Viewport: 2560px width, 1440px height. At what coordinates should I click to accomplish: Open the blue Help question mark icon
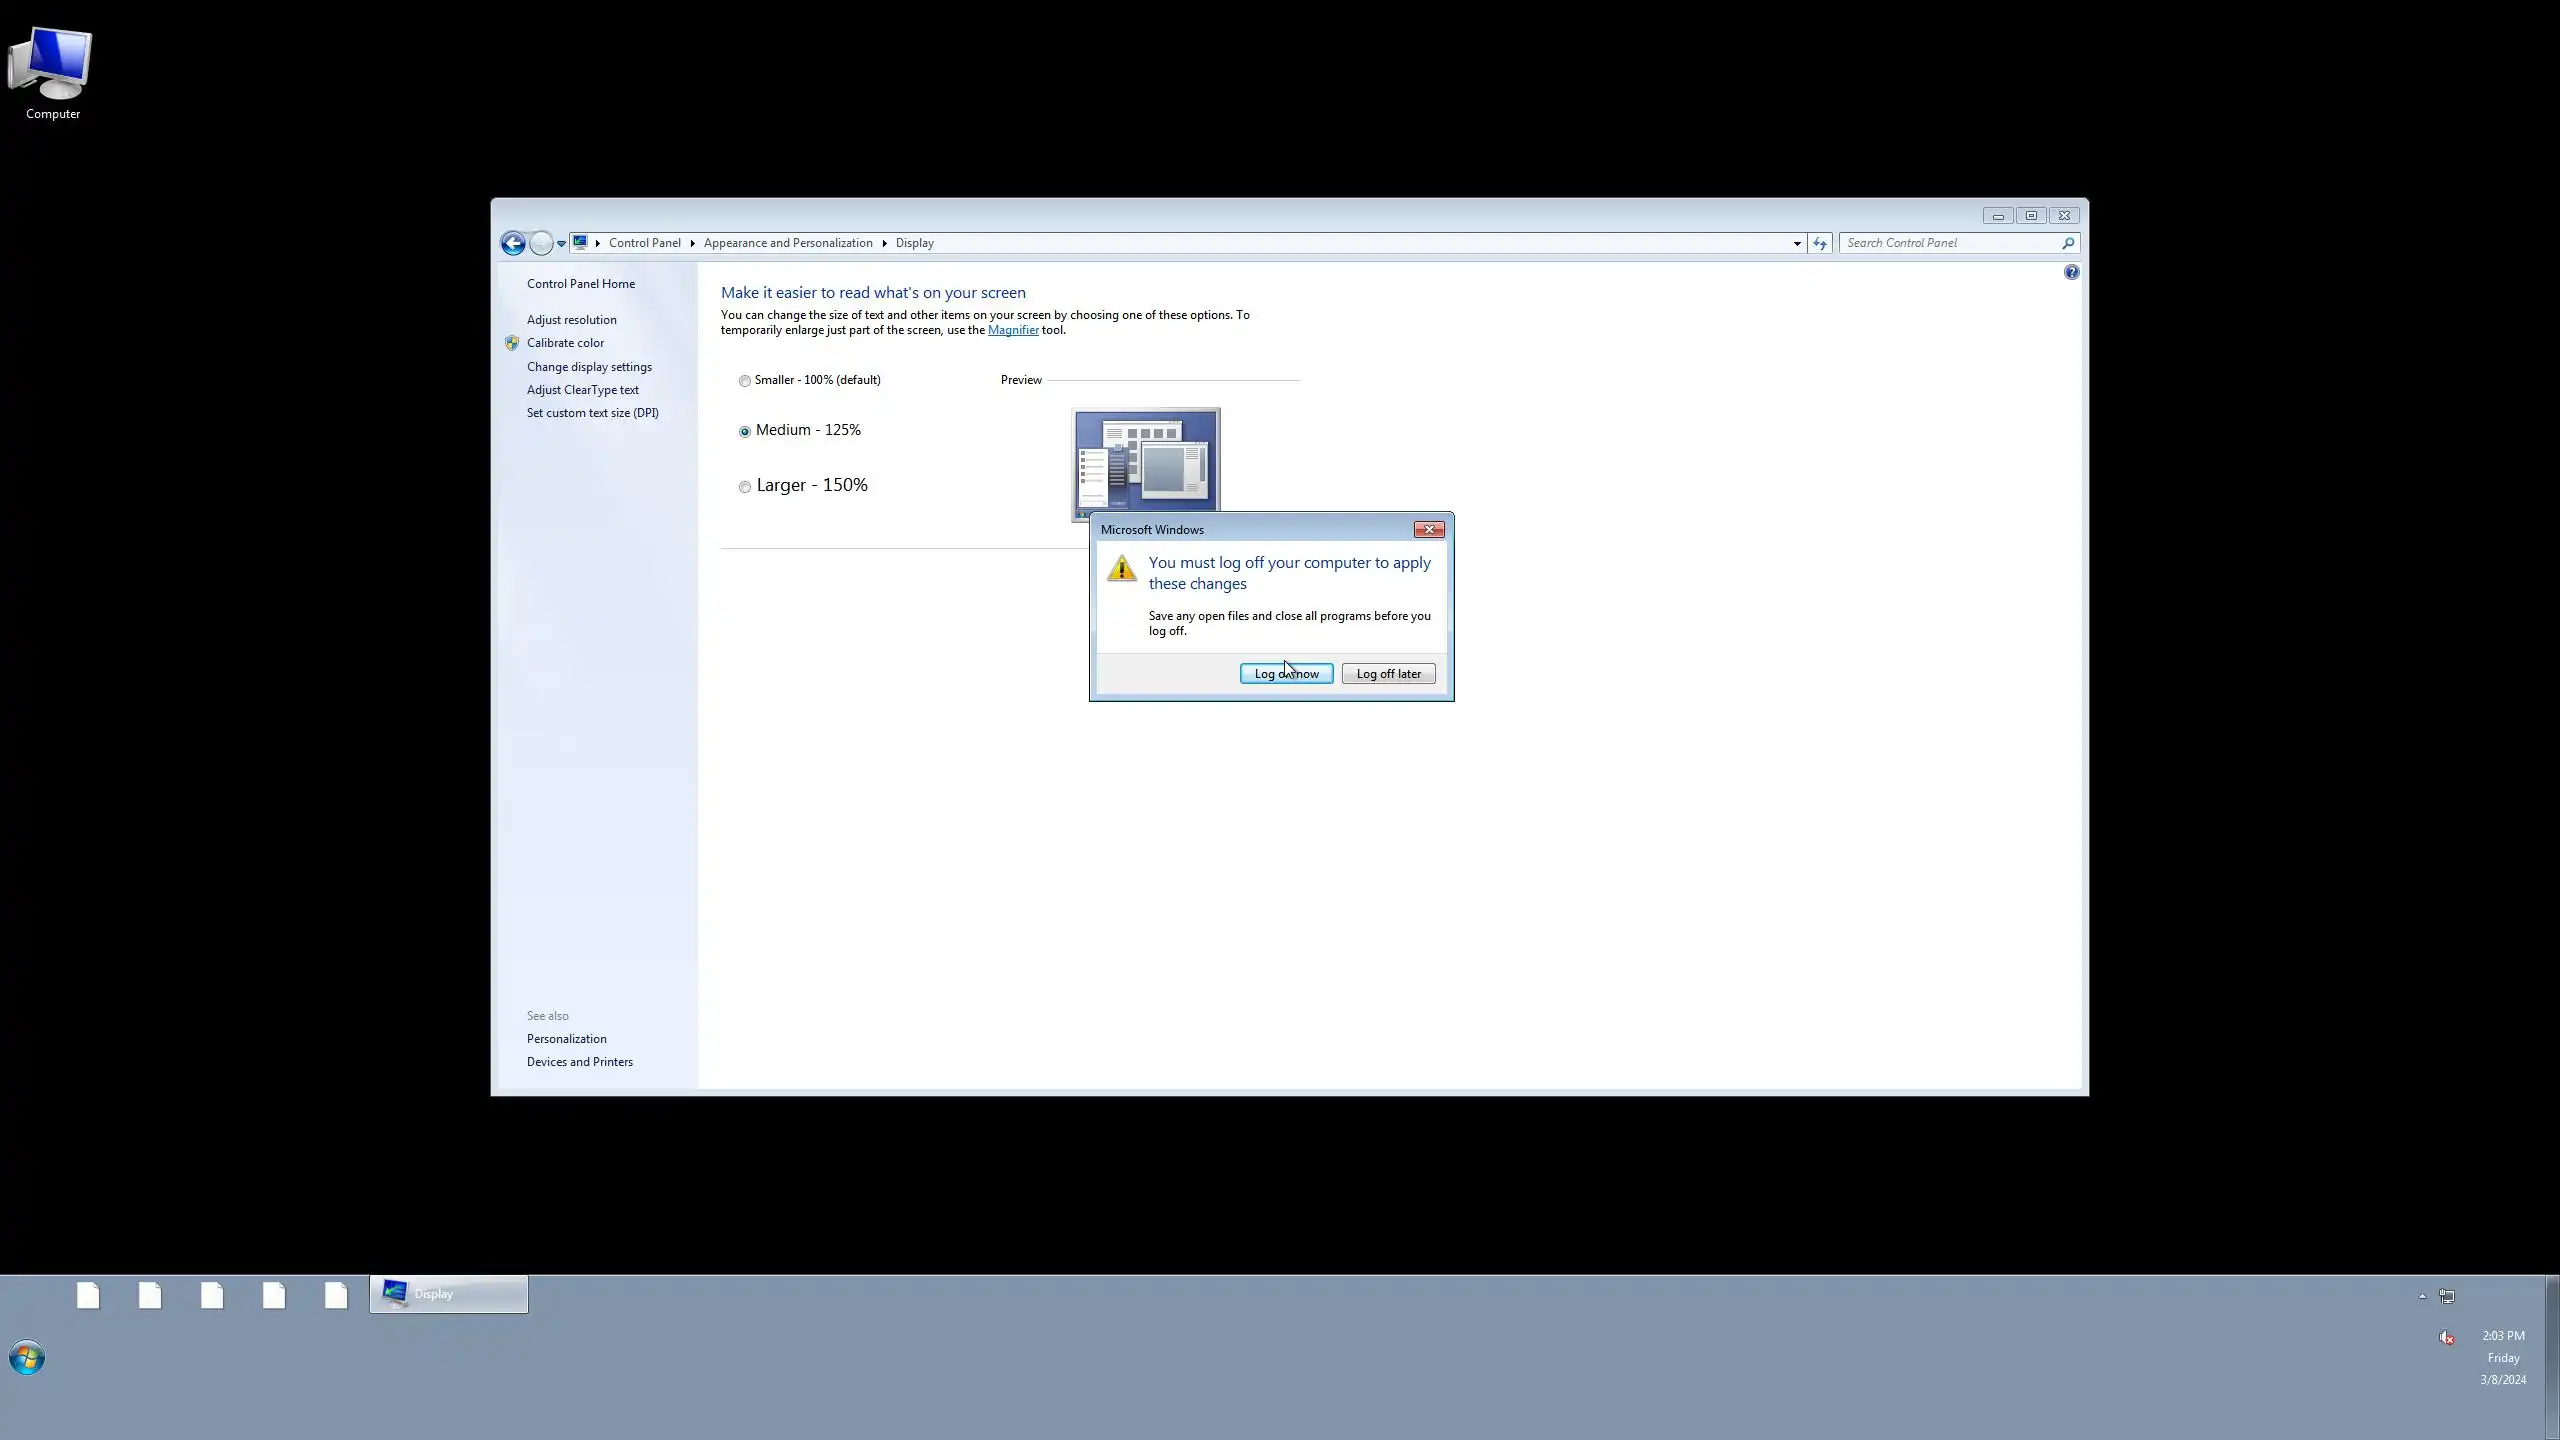tap(2071, 272)
